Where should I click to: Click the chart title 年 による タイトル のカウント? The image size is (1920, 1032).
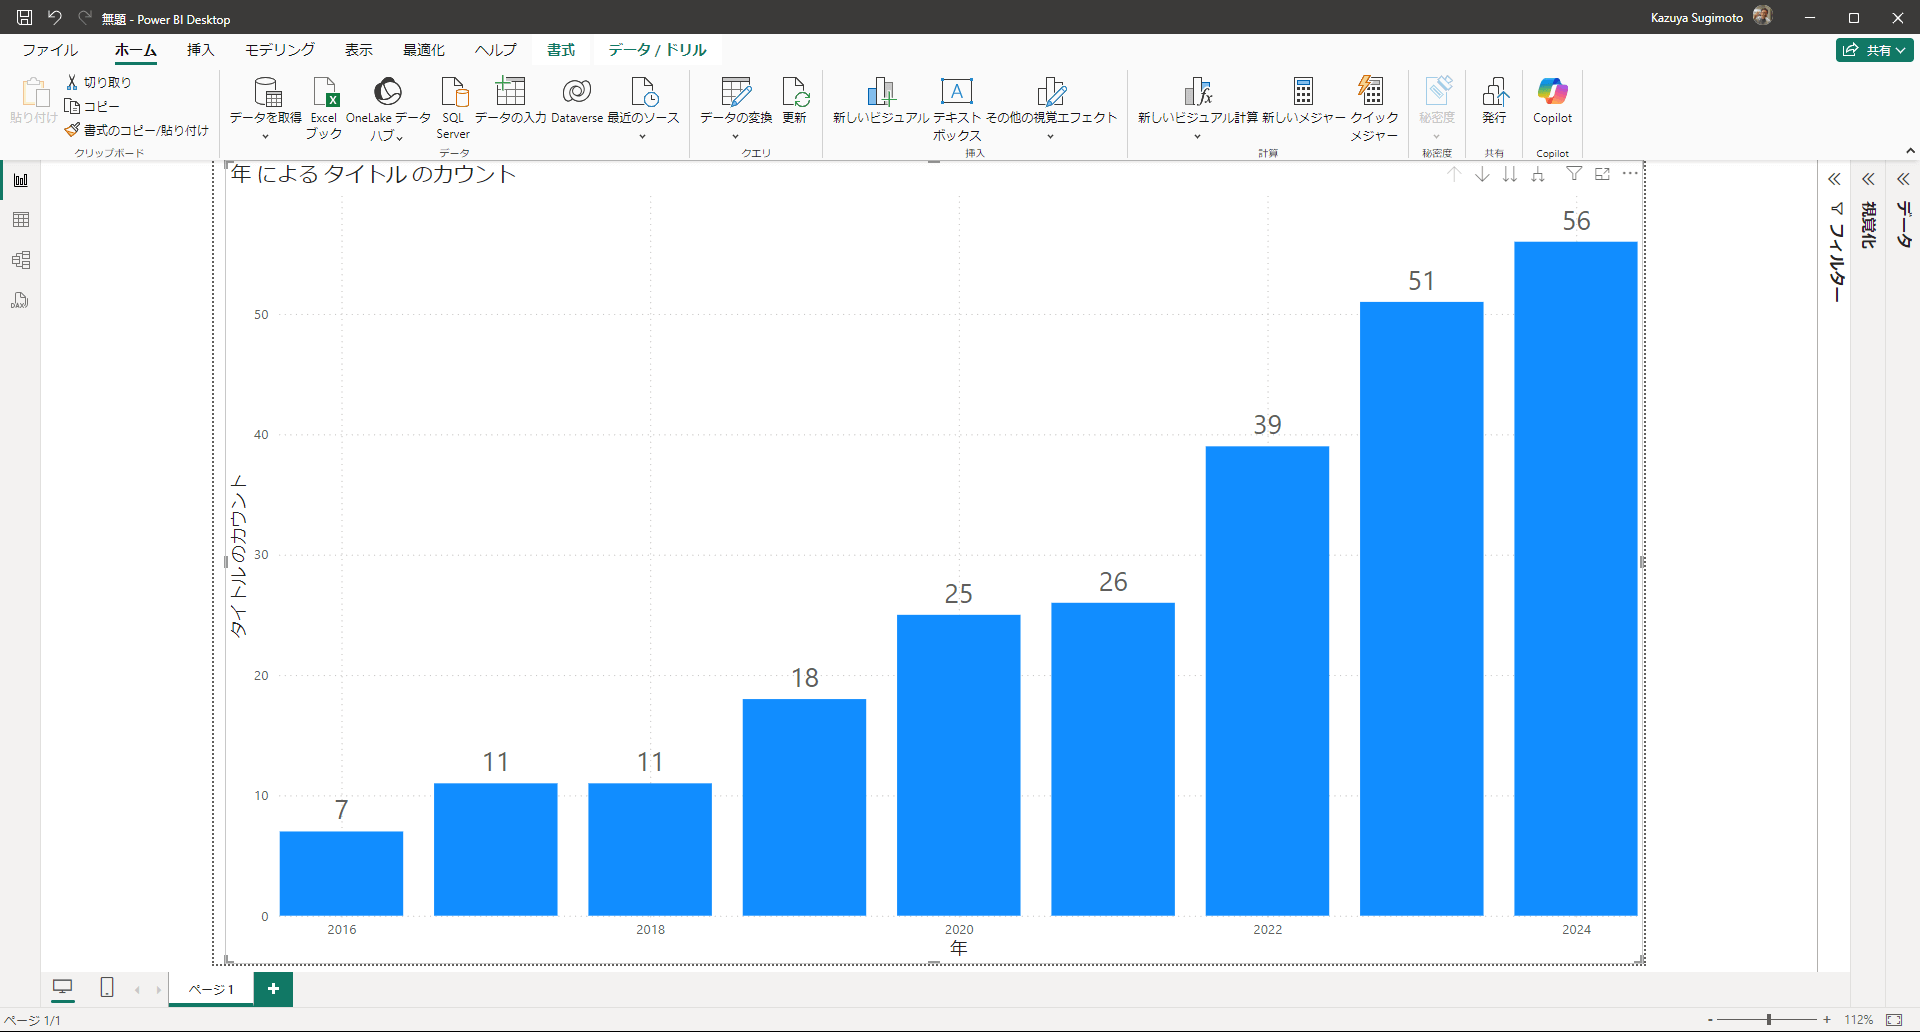[x=373, y=174]
